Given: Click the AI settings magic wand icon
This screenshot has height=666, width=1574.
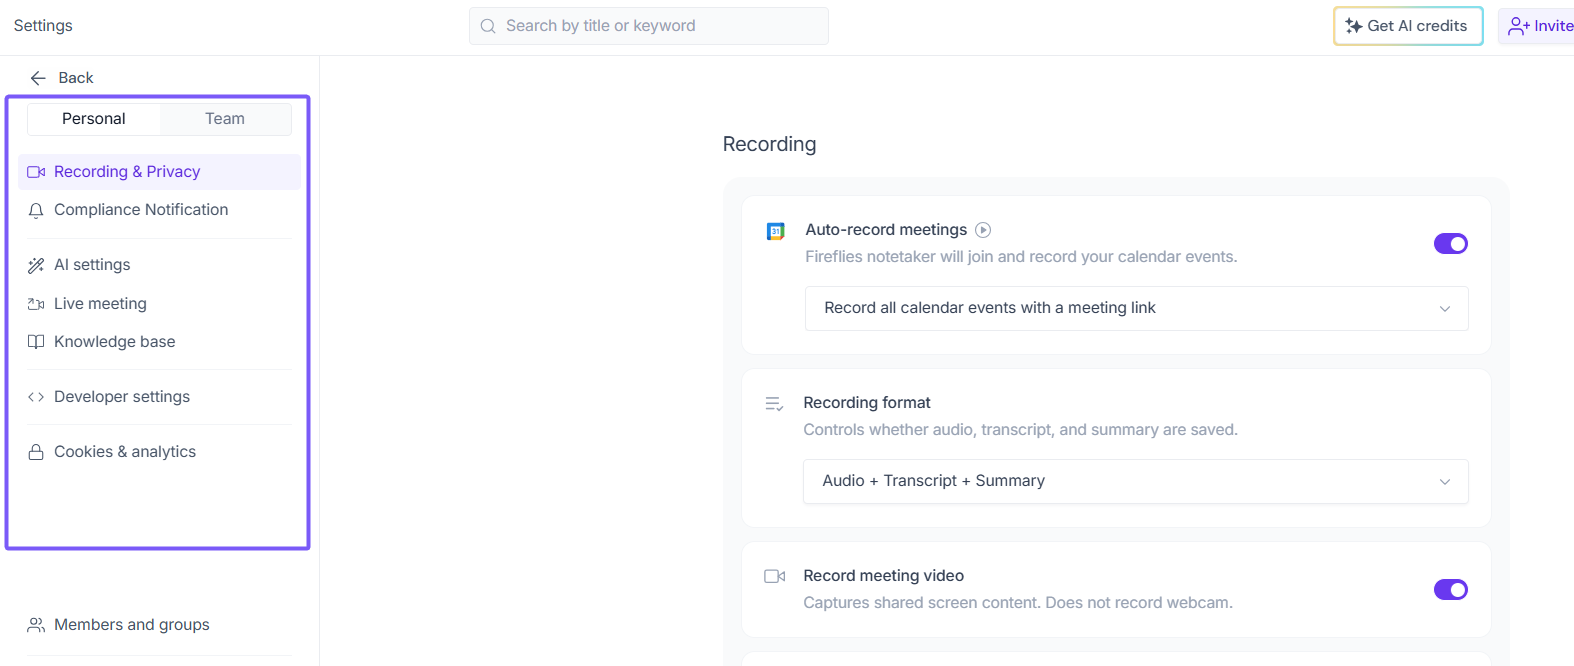Looking at the screenshot, I should tap(36, 265).
